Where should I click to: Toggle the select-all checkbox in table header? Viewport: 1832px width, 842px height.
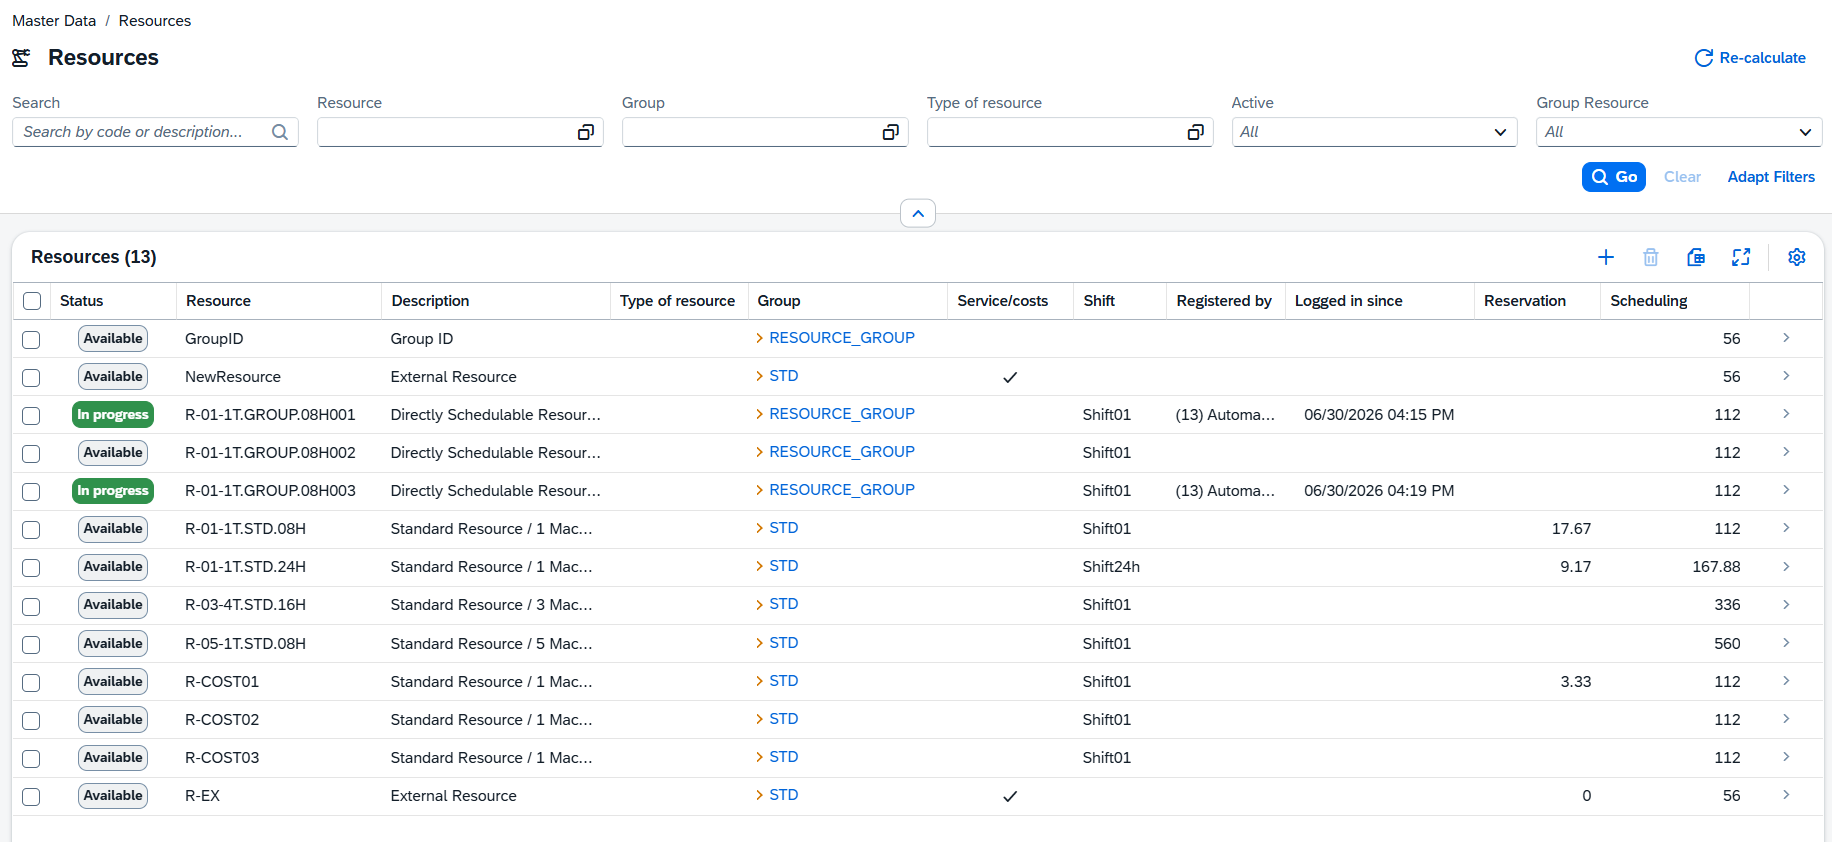pos(32,301)
